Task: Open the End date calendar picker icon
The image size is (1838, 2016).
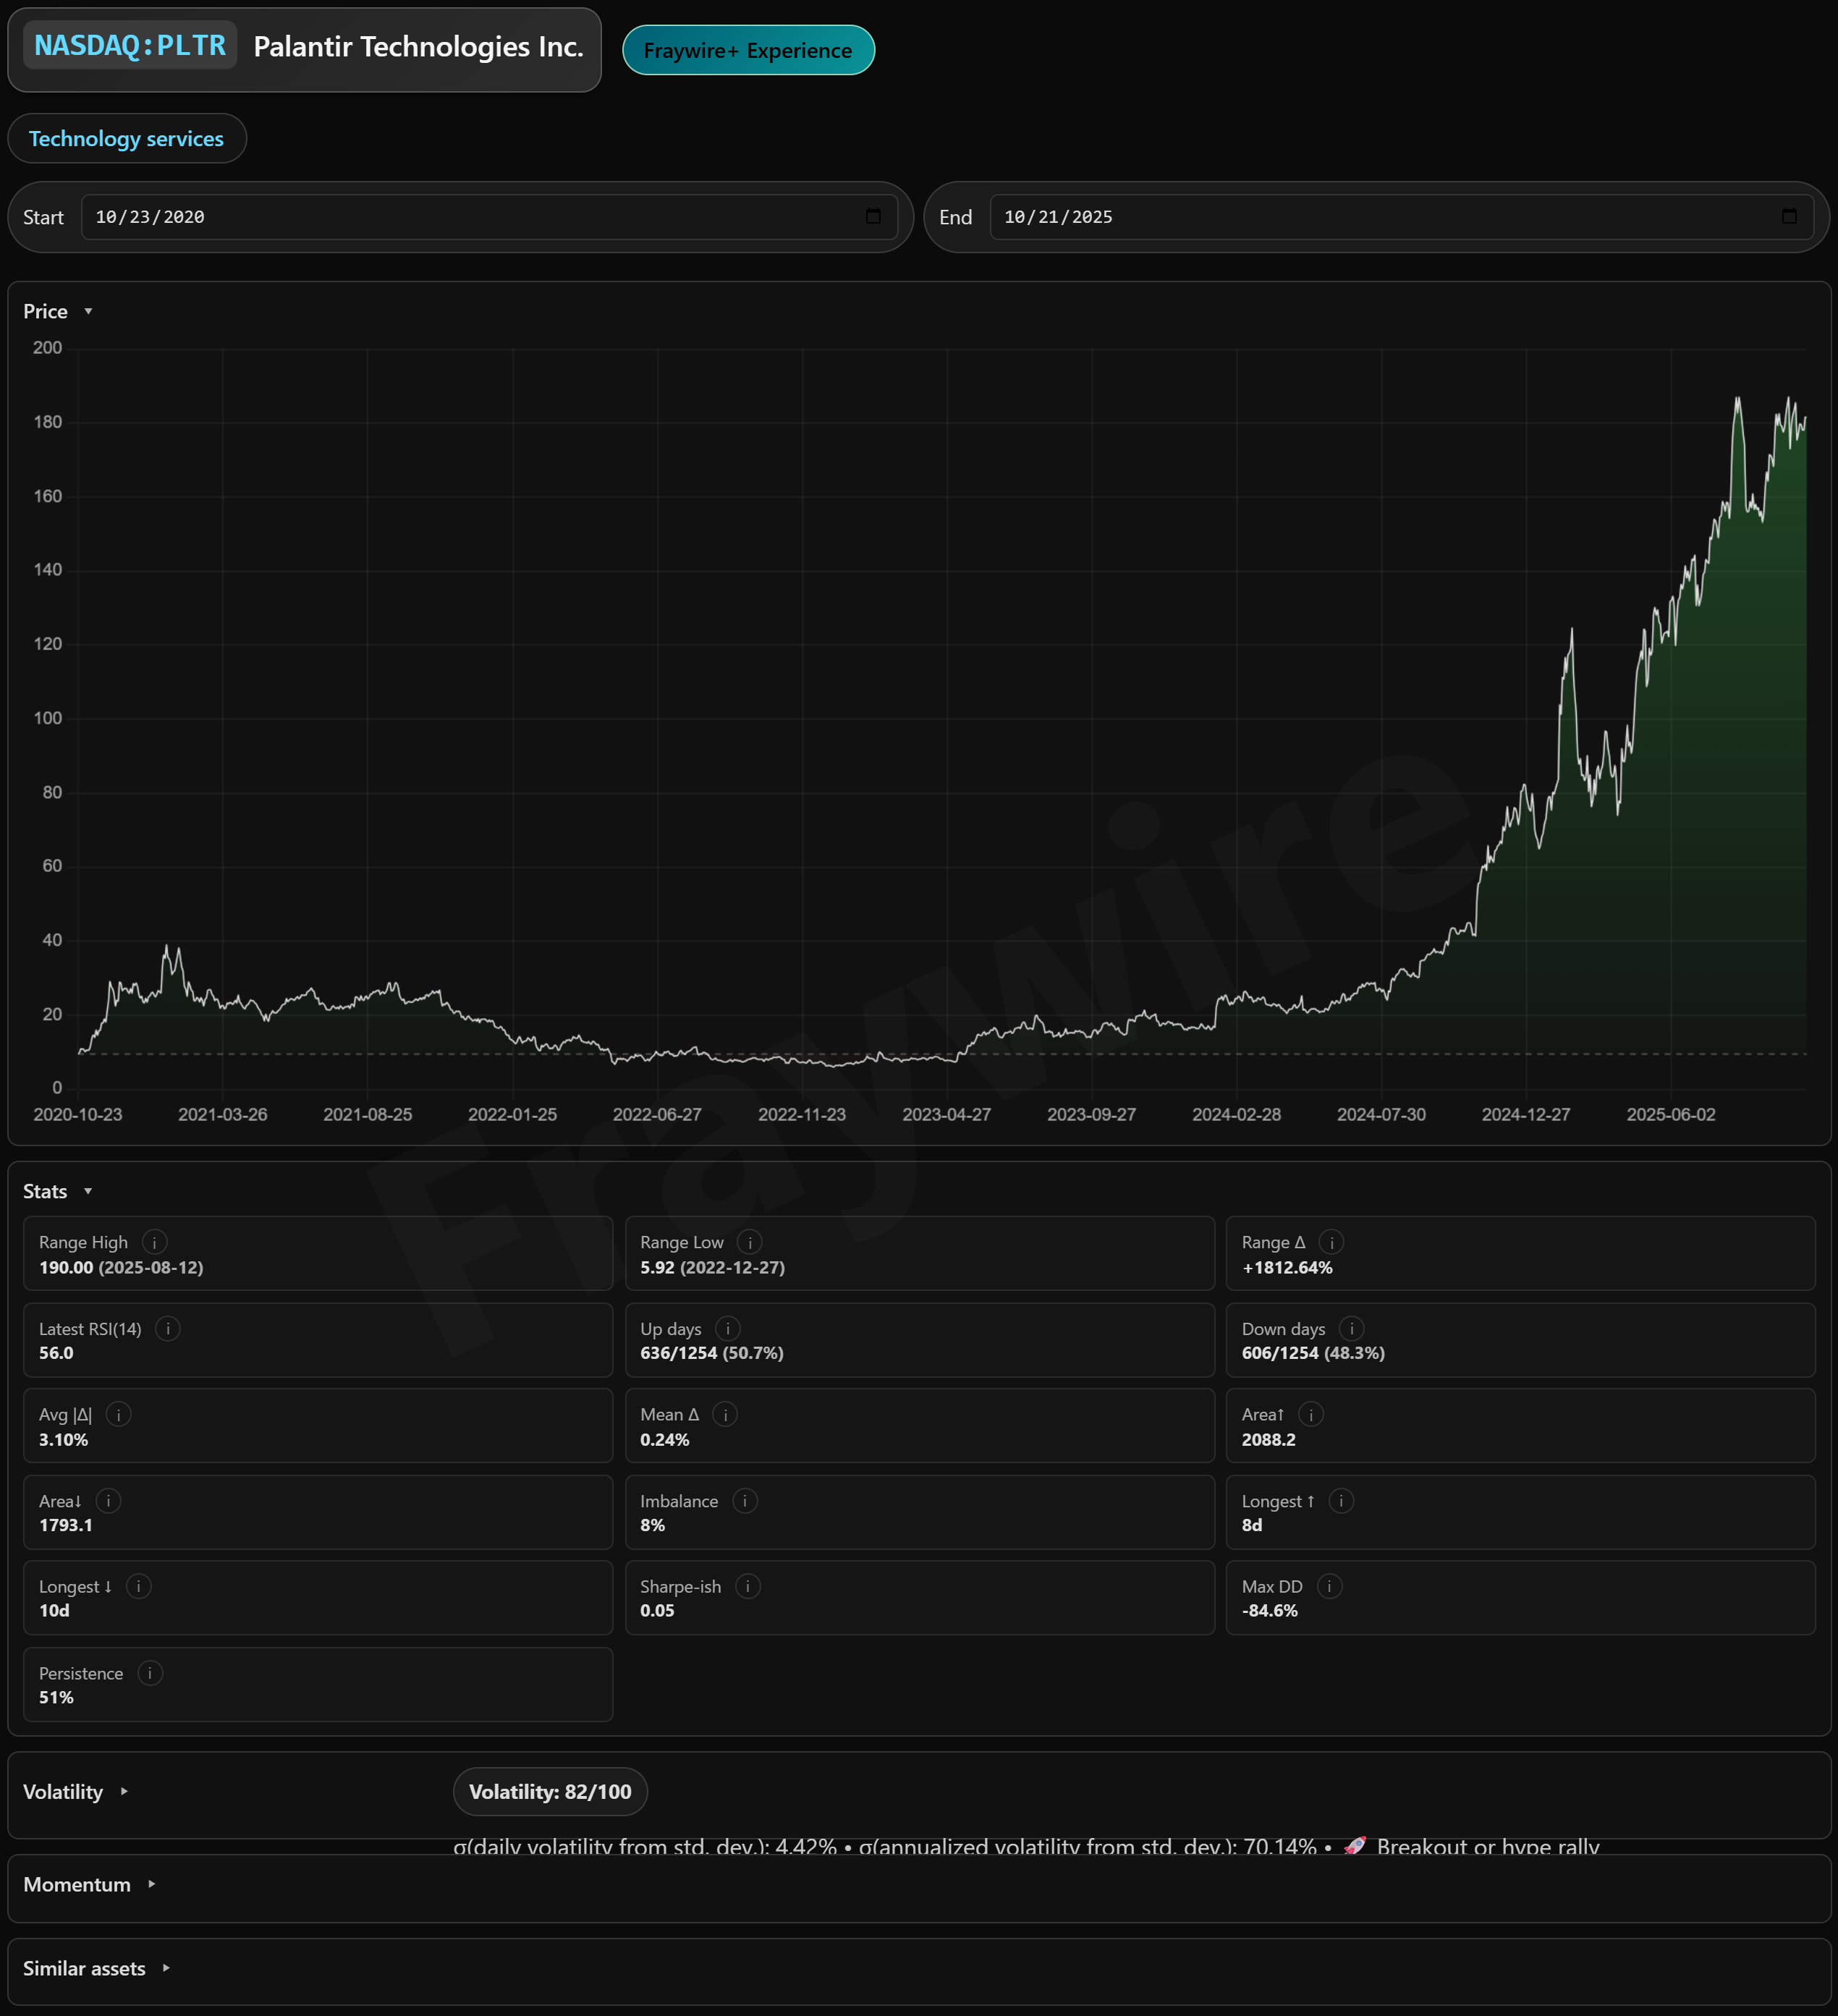Action: 1789,217
